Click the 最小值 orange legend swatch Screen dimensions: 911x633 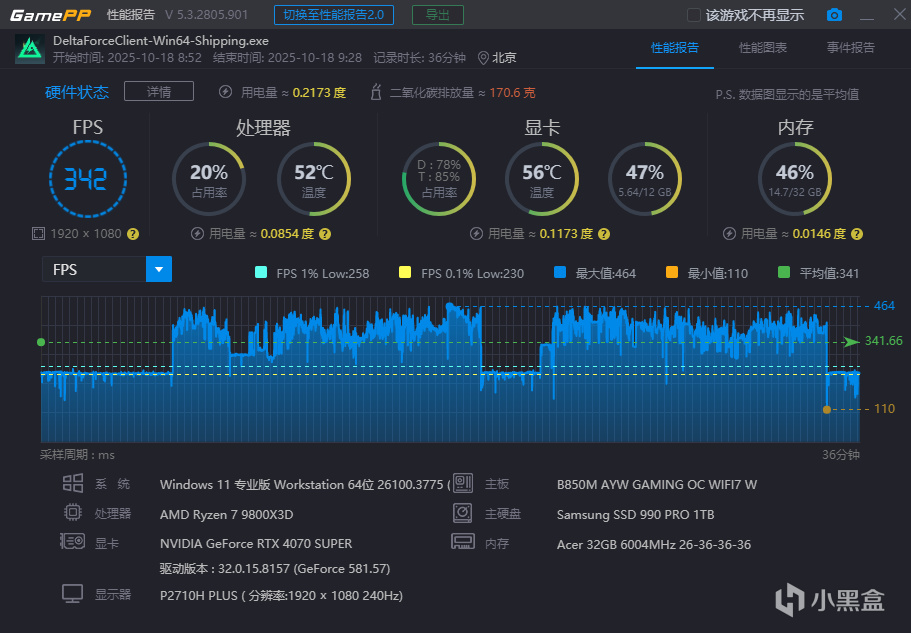pyautogui.click(x=672, y=272)
